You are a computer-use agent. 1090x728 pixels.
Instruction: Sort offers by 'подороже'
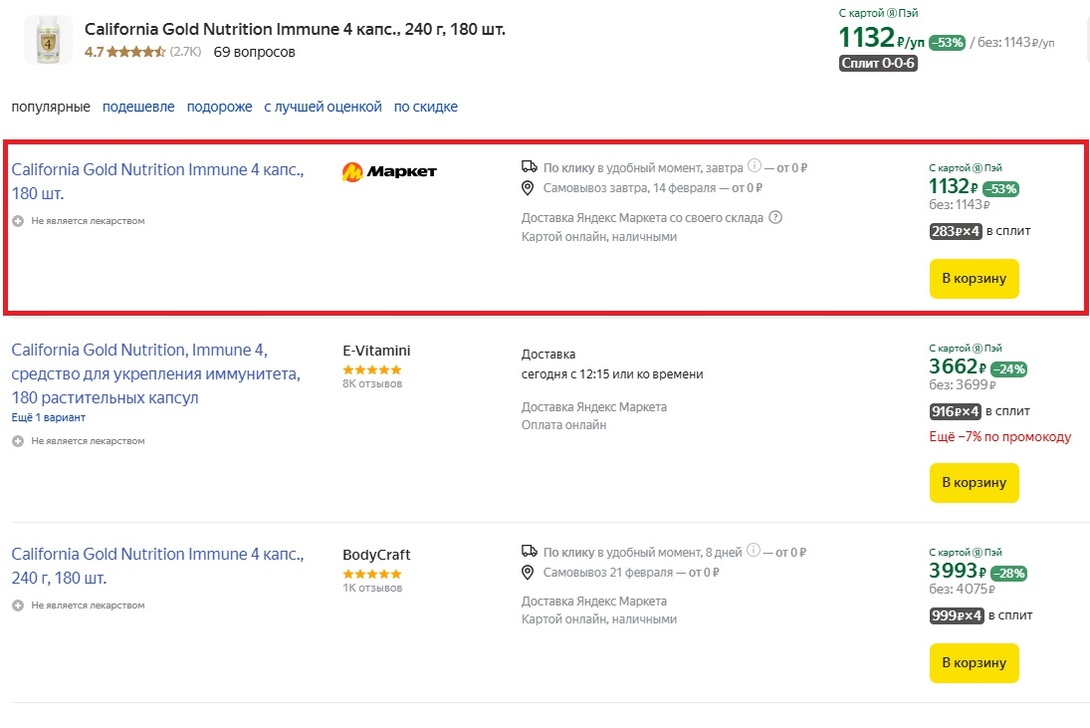click(x=219, y=107)
